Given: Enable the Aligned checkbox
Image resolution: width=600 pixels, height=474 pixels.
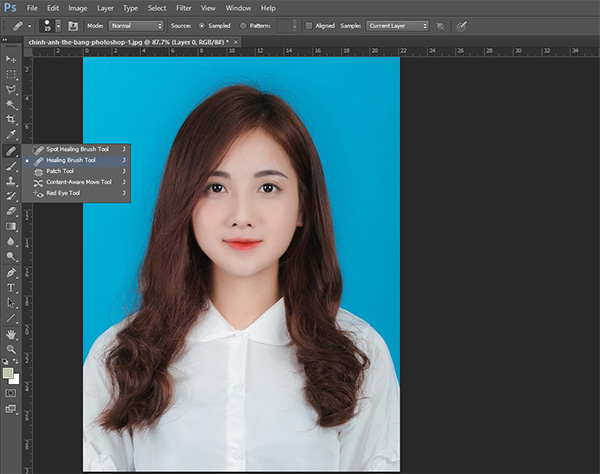Looking at the screenshot, I should (308, 25).
